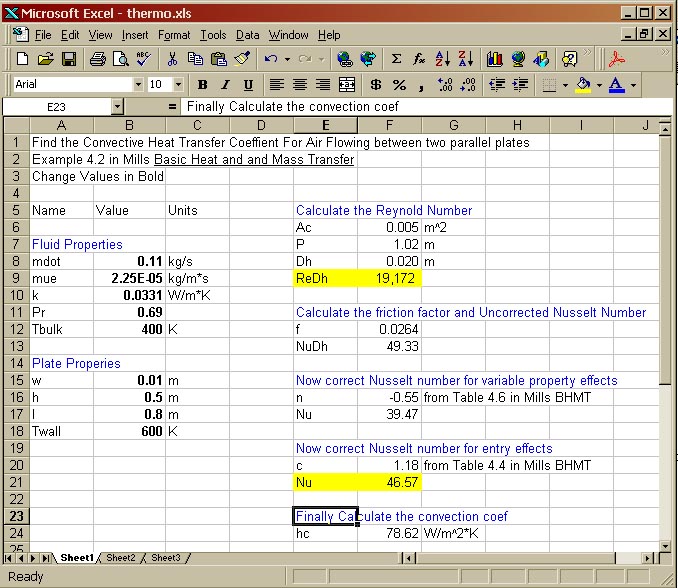Open the Arial font name dropdown
Screen dimensions: 678x588
coord(138,85)
